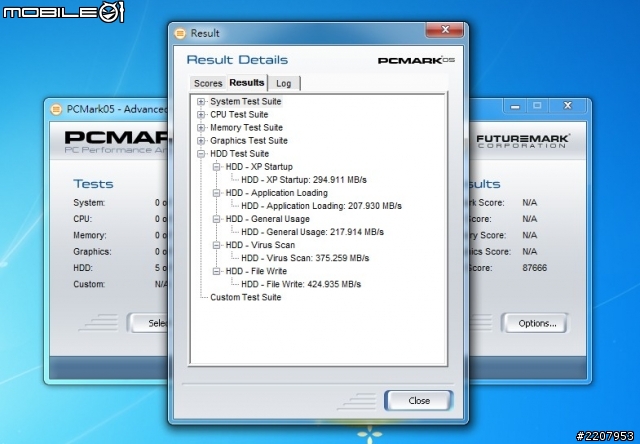Maximize the PCMark05 Advanced window
The width and height of the screenshot is (640, 444).
click(x=537, y=106)
